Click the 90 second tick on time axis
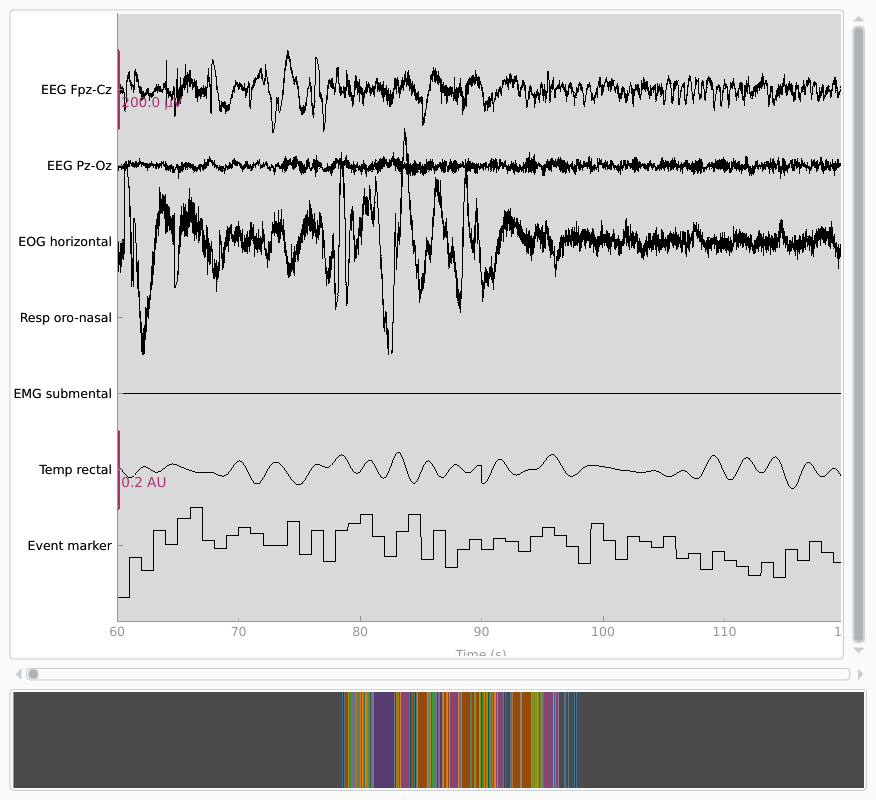The width and height of the screenshot is (876, 800). pos(481,632)
